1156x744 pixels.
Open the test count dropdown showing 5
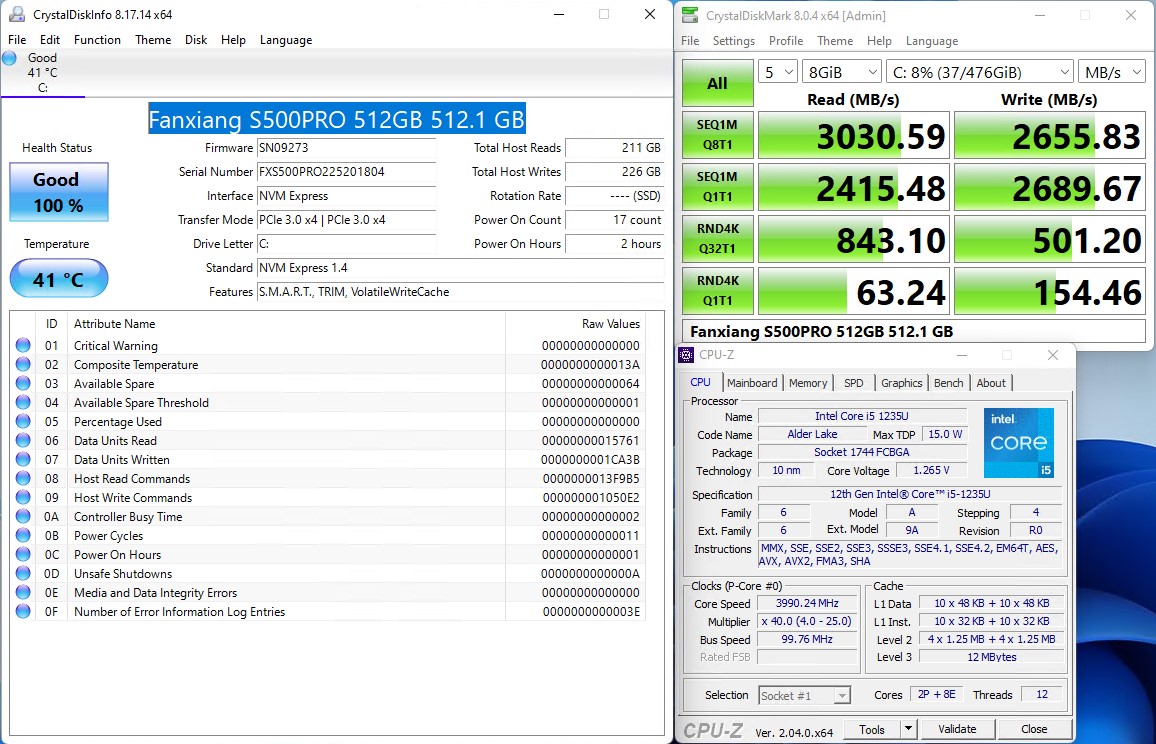pos(777,72)
